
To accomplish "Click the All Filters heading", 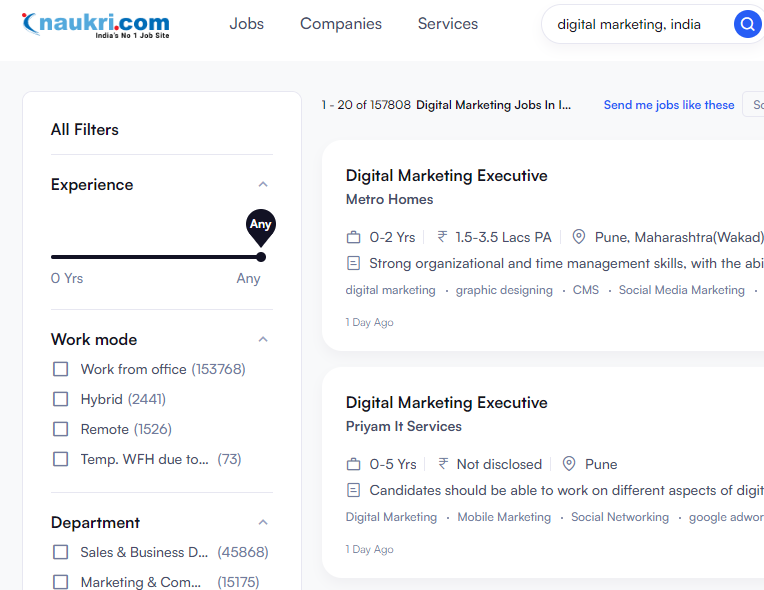I will coord(85,130).
